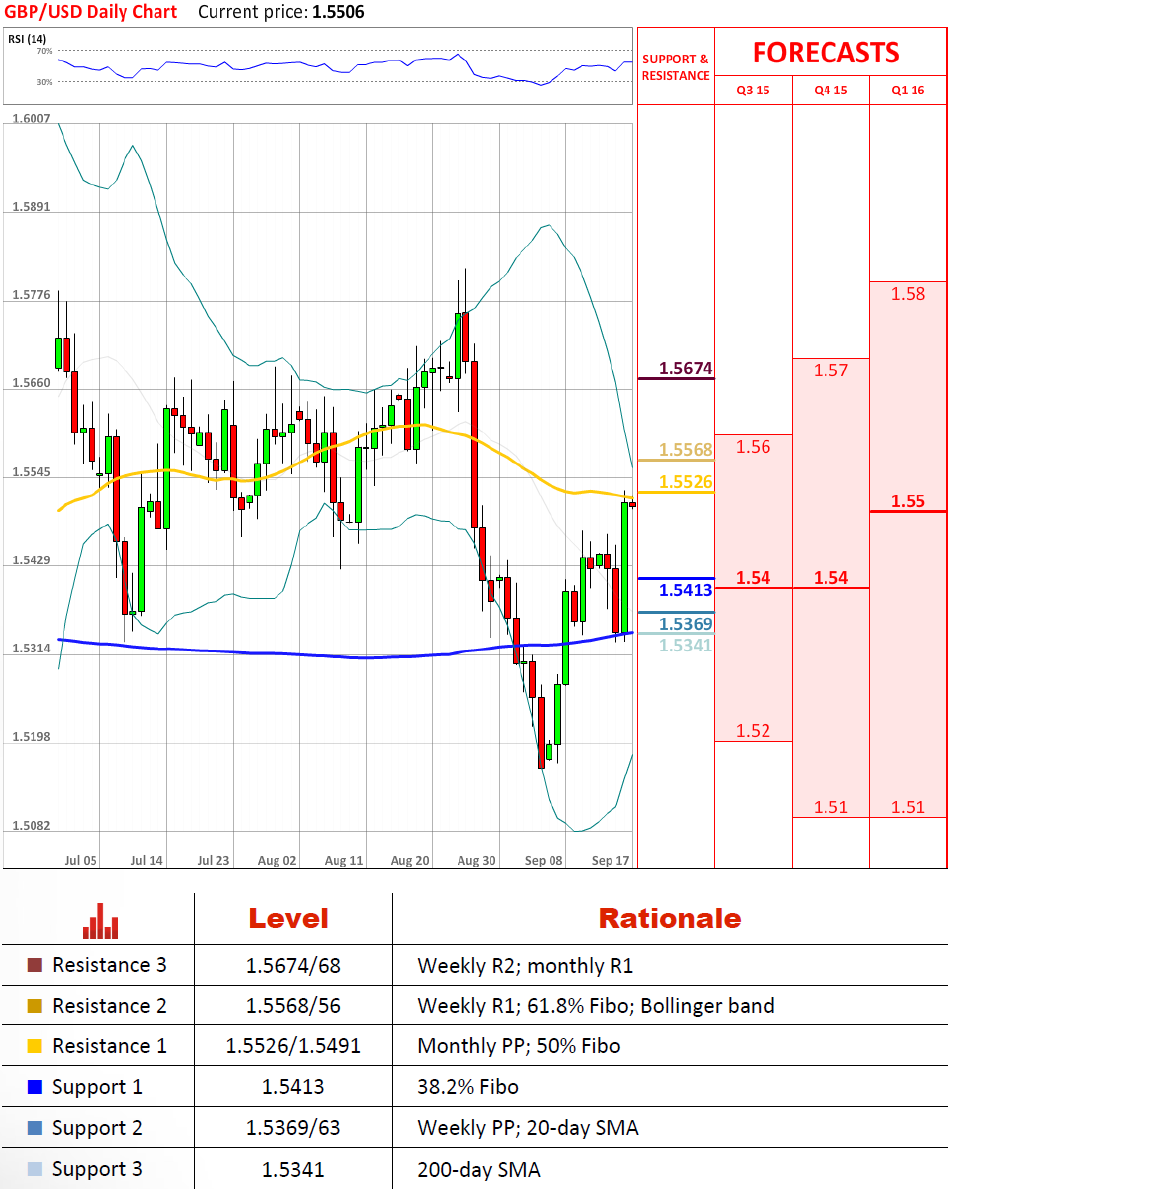Click the Resistance 2 gold color square

click(x=34, y=1006)
